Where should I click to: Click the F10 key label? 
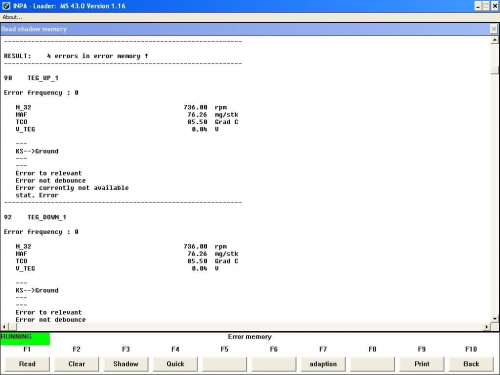point(471,349)
